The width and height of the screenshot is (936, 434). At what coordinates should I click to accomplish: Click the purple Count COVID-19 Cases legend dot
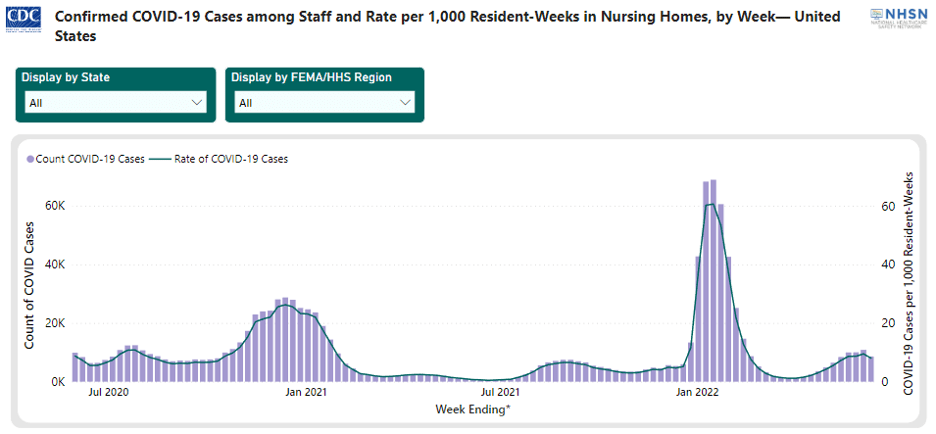[30, 158]
